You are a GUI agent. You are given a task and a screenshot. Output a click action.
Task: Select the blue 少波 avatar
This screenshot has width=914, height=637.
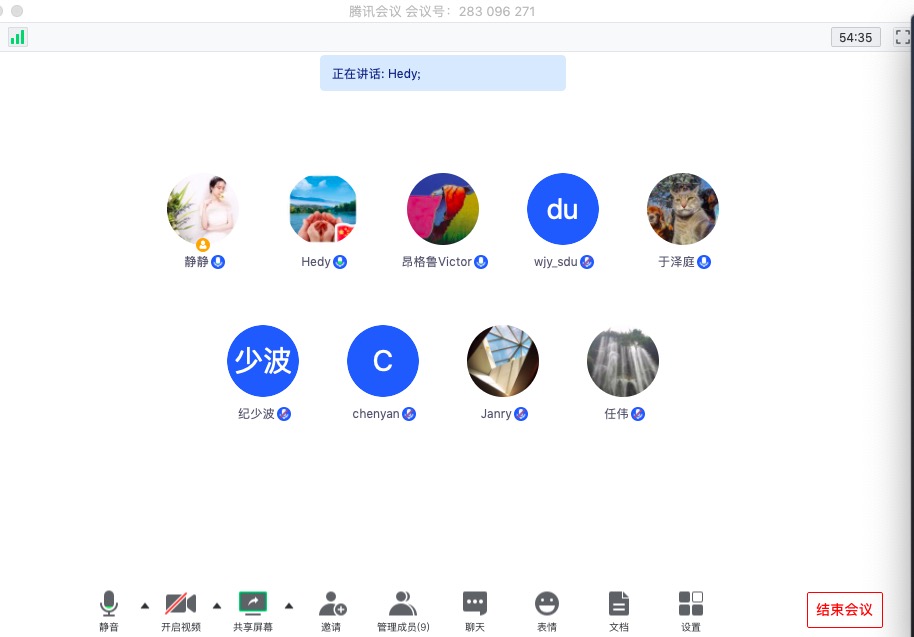(263, 361)
